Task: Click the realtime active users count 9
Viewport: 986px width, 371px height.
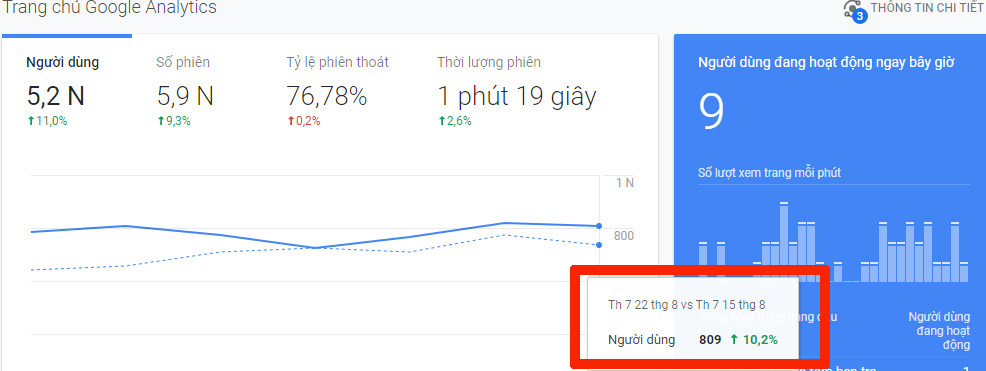Action: (712, 111)
